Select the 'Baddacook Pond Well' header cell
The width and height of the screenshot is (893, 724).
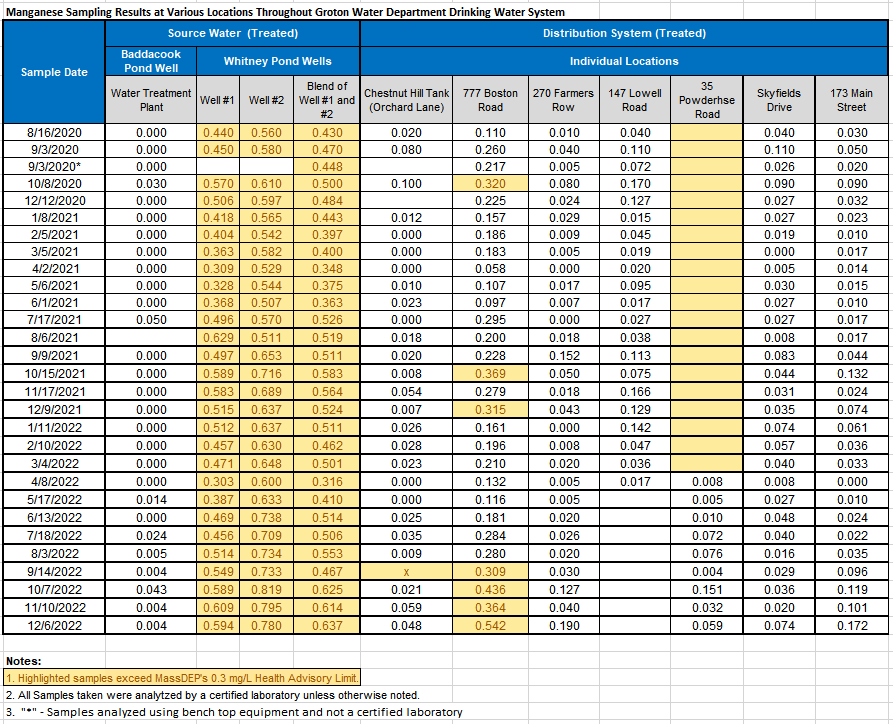pos(151,61)
